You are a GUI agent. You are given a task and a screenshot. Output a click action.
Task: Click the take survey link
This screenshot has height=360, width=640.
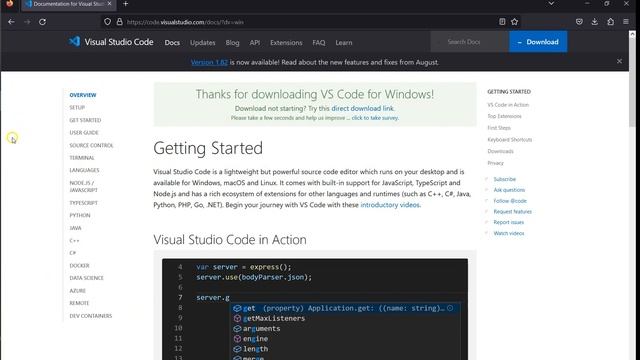click(375, 118)
